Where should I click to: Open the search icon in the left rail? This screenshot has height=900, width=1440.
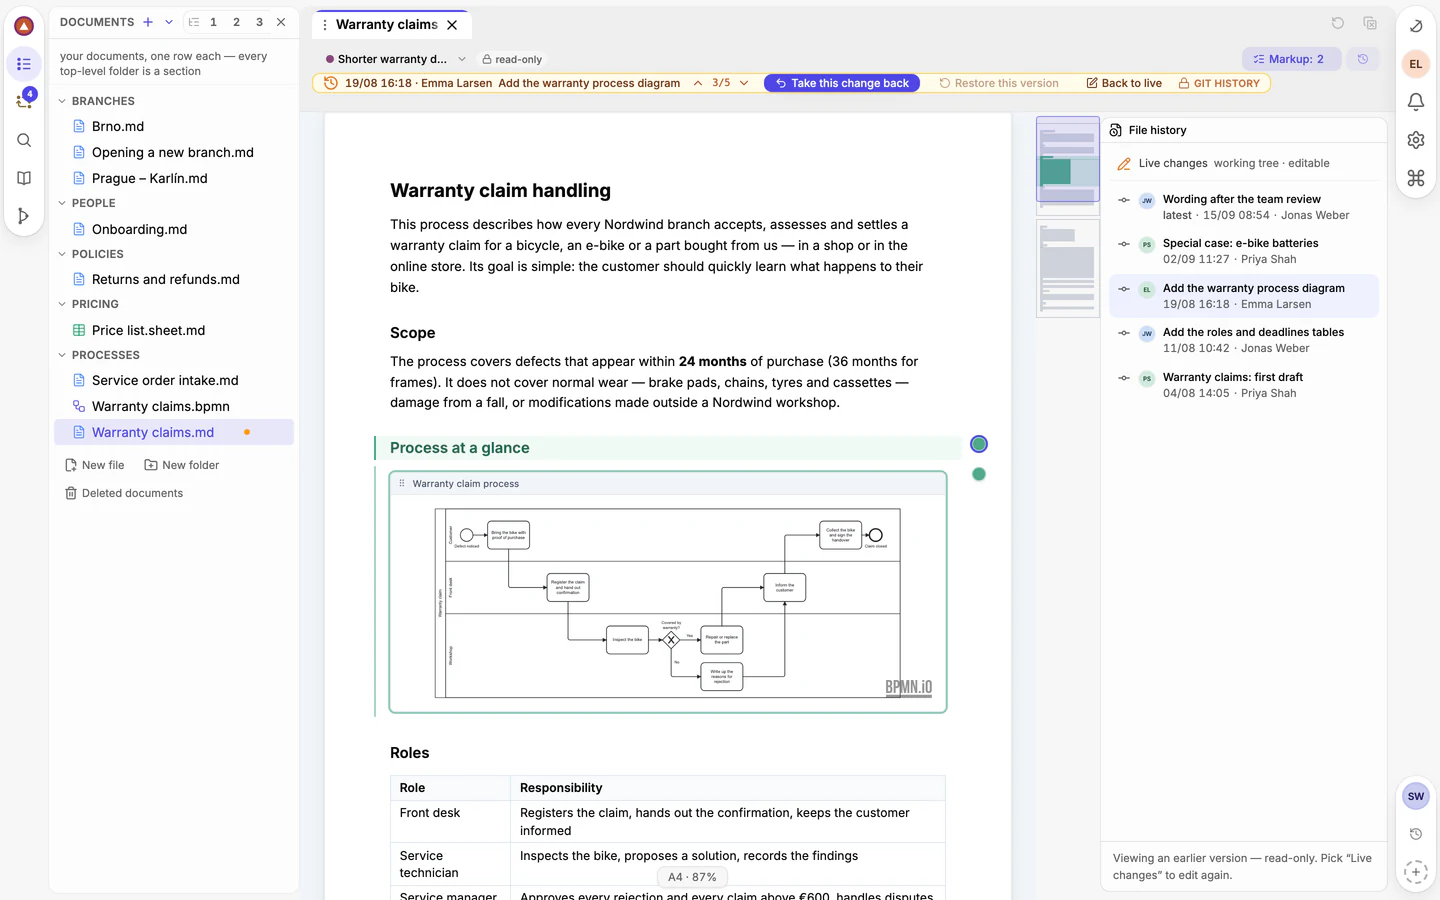[x=24, y=140]
